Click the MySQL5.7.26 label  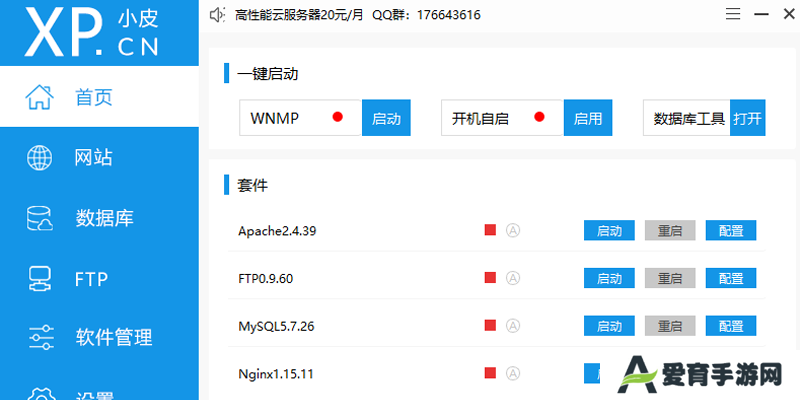pos(276,327)
